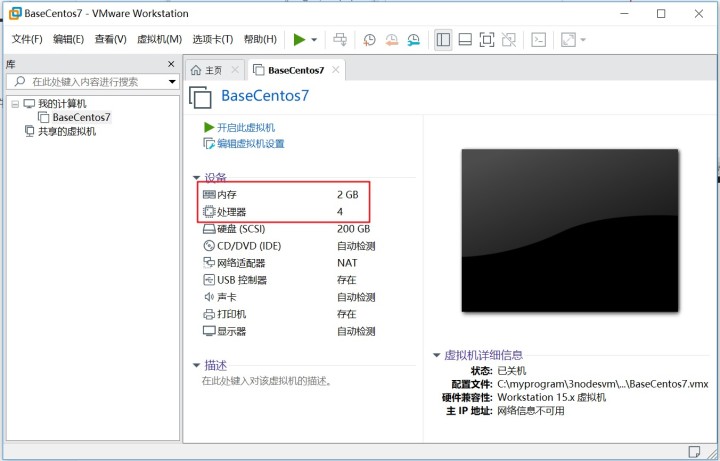Click the 已关机 status text
This screenshot has height=461, width=720.
tap(512, 371)
